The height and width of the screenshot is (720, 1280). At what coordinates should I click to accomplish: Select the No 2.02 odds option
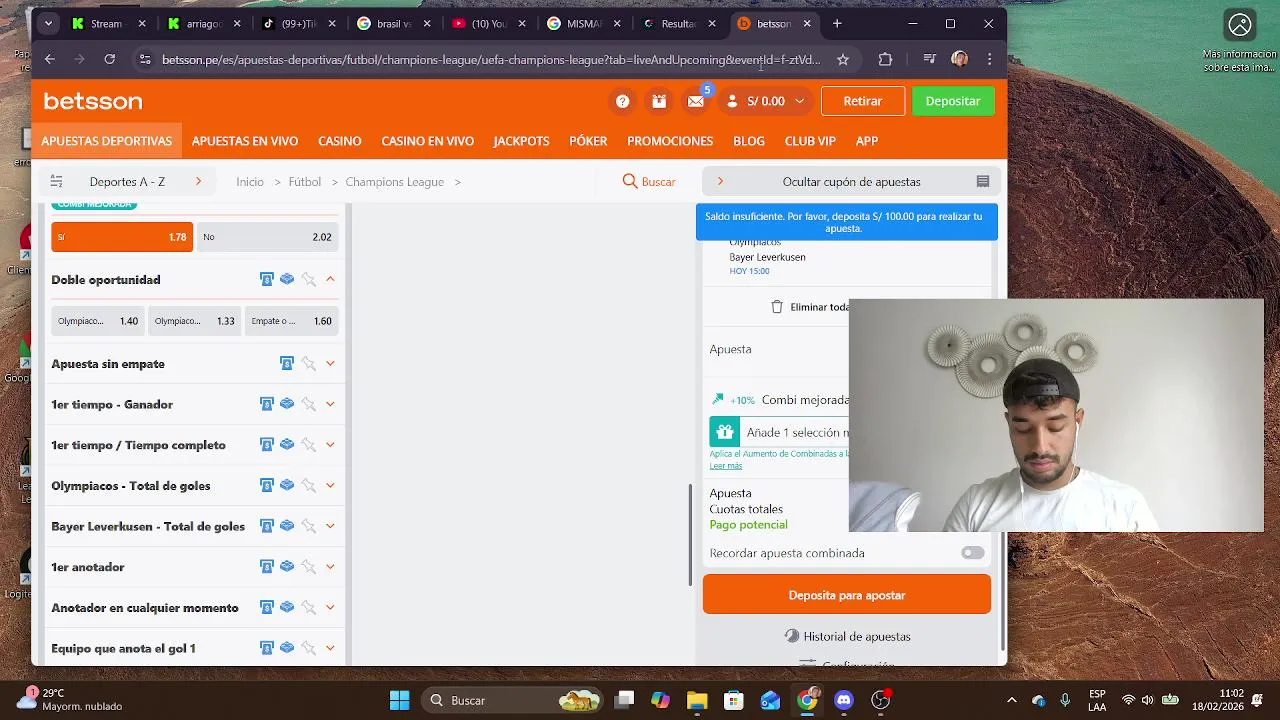(x=267, y=237)
